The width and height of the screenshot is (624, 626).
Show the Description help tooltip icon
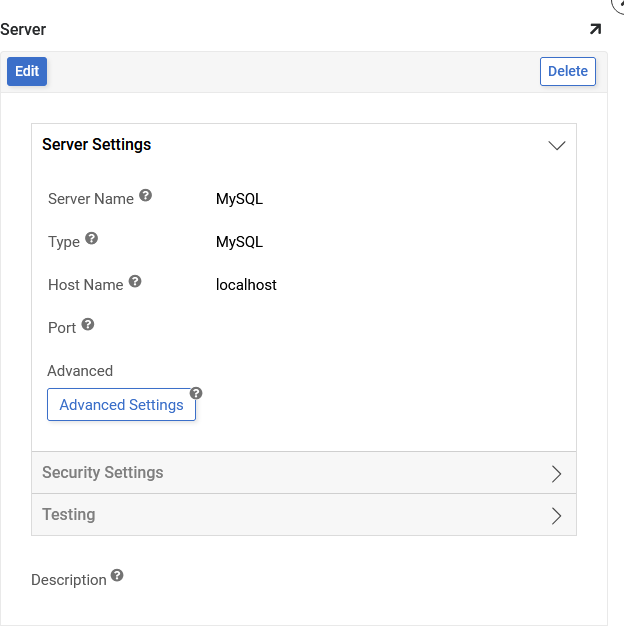pos(117,576)
